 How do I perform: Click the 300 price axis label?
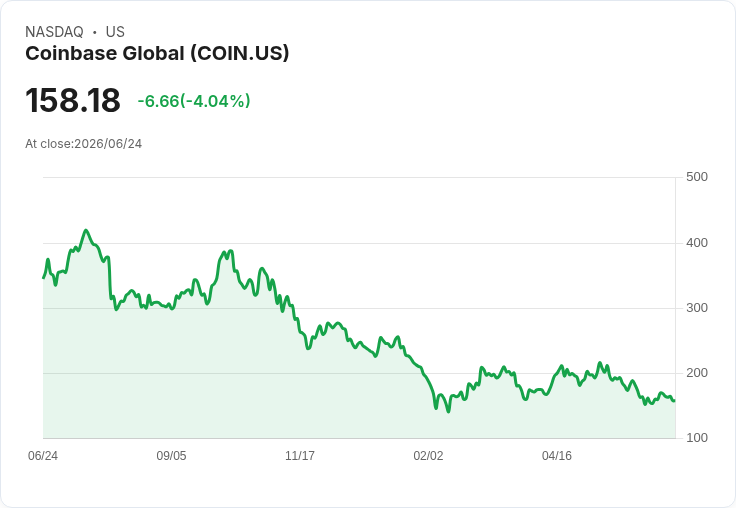[x=697, y=308]
